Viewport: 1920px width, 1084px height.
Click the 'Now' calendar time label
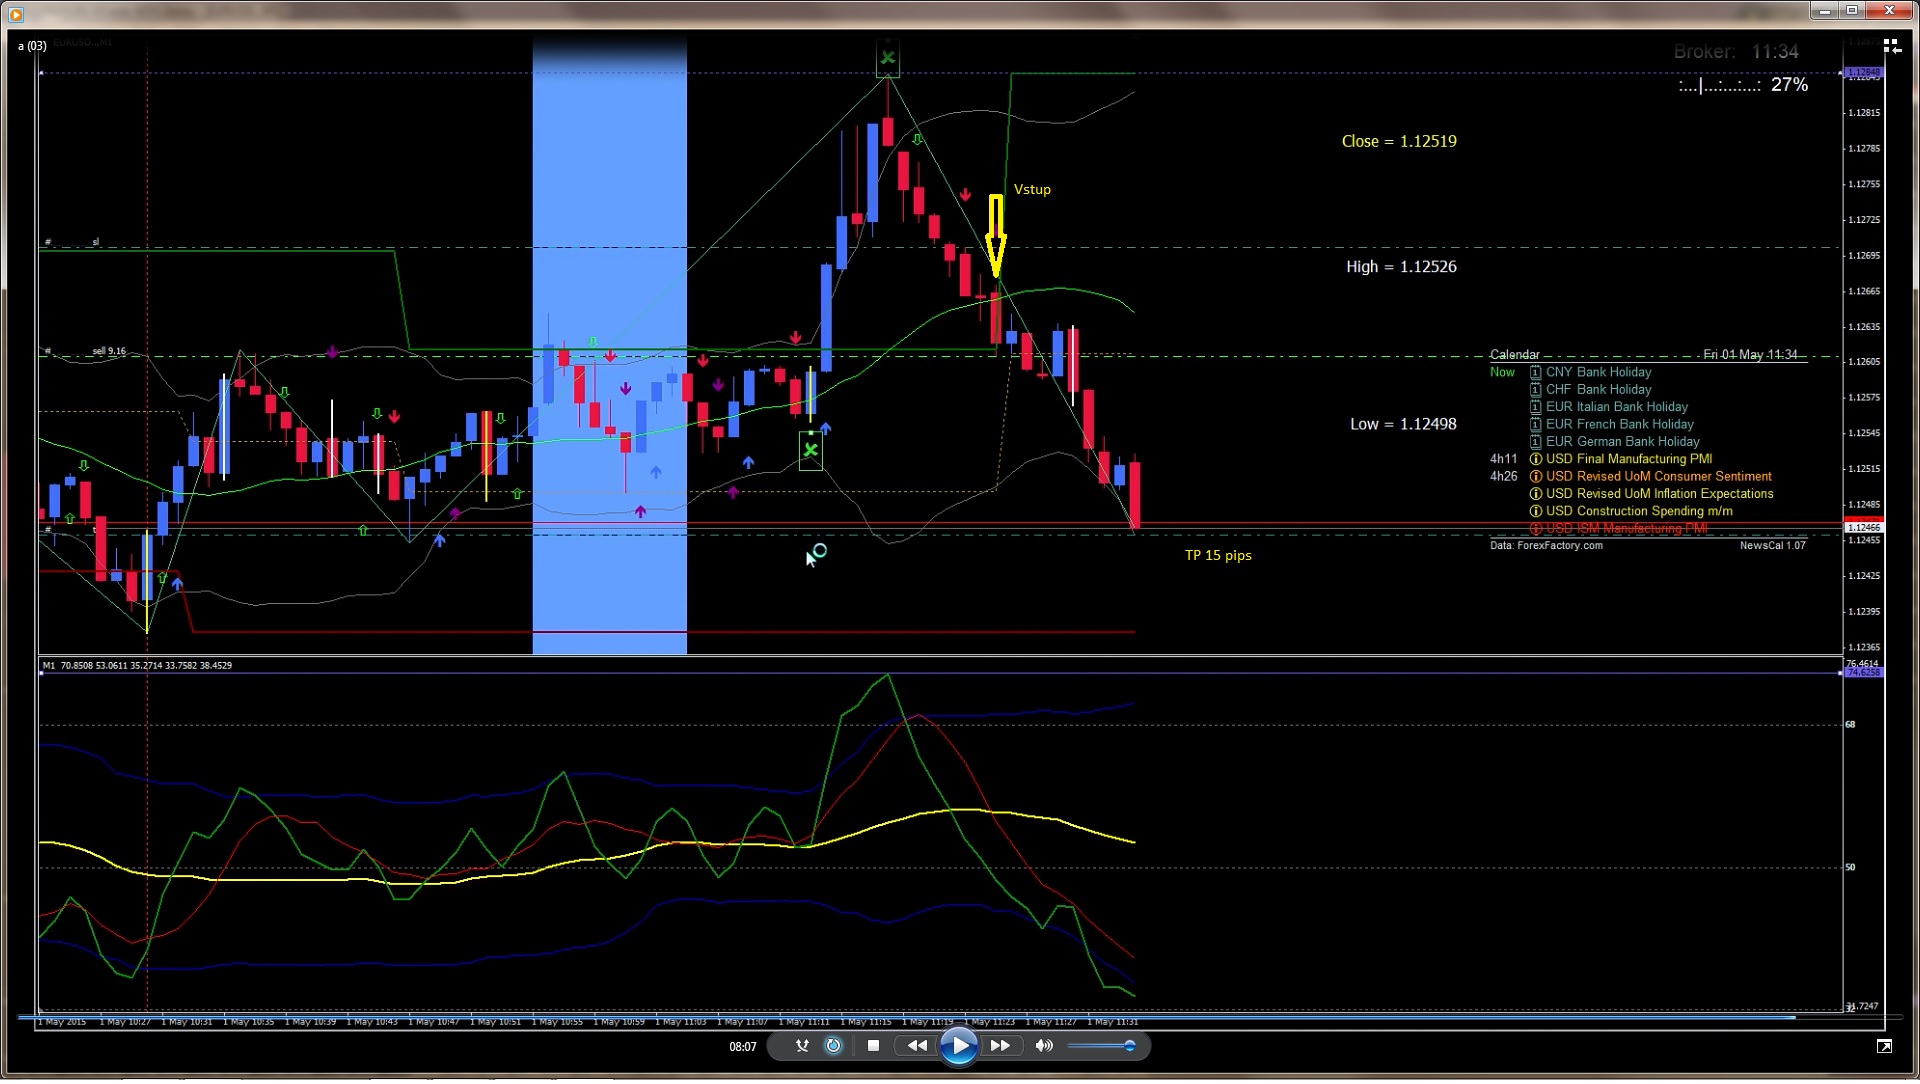(1502, 373)
